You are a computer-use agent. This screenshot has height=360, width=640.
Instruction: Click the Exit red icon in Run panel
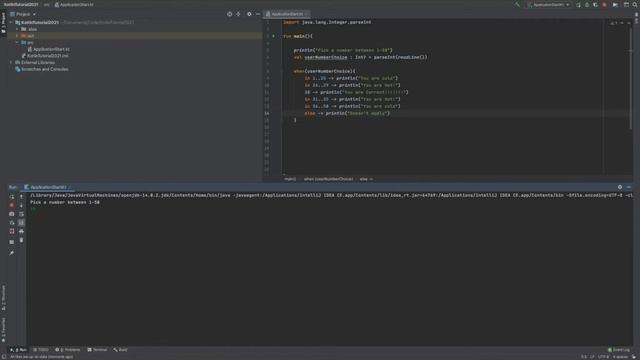click(x=12, y=231)
